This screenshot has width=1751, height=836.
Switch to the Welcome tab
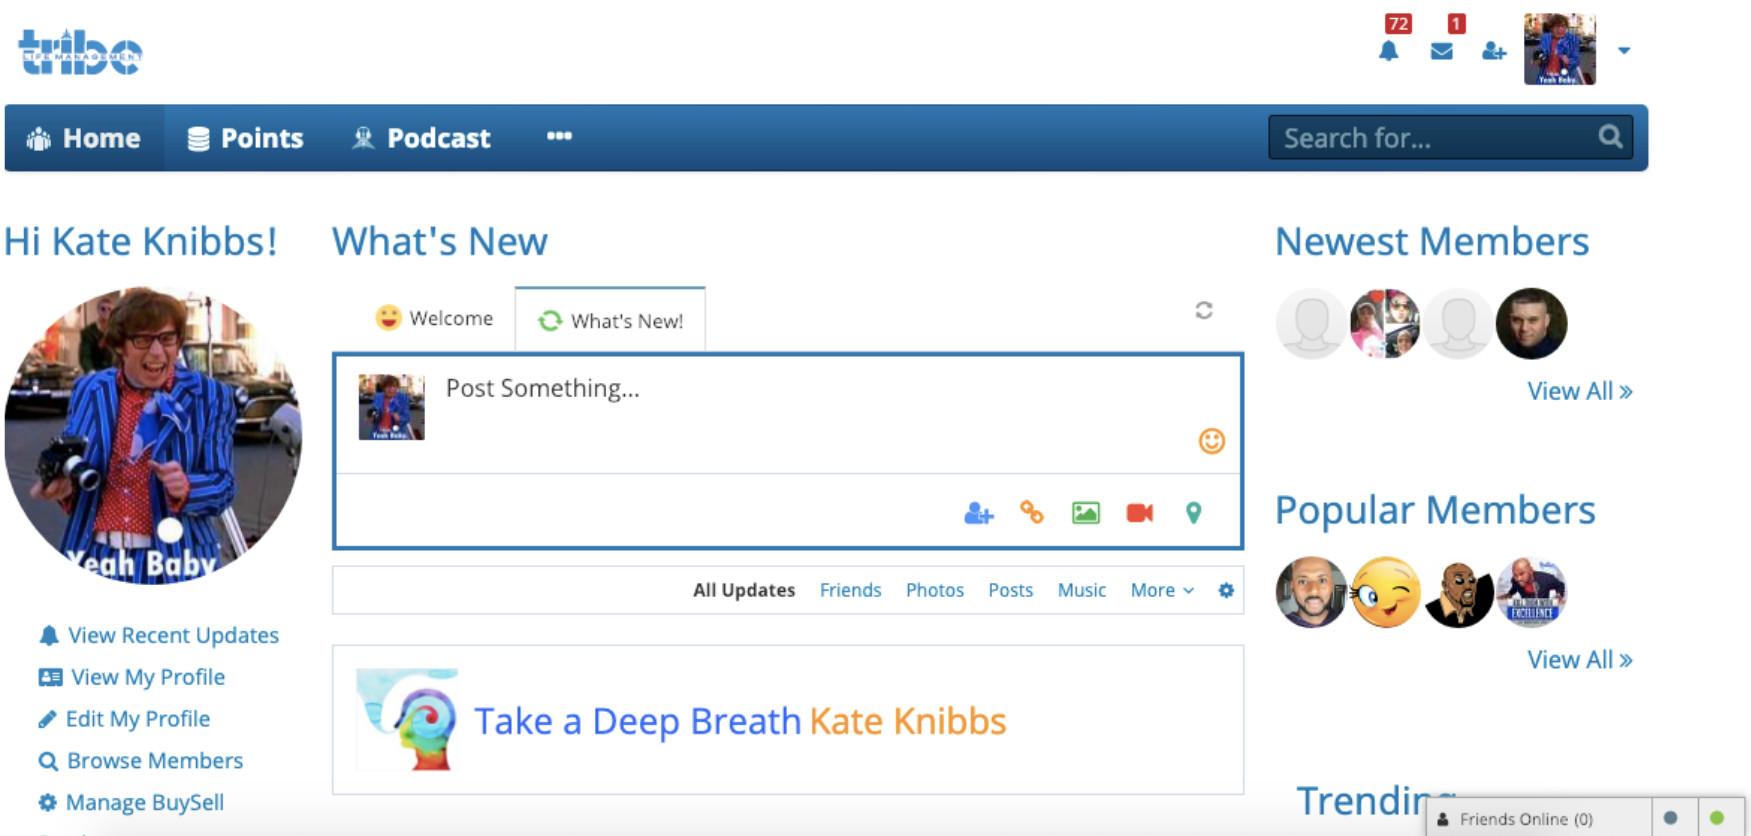(434, 318)
